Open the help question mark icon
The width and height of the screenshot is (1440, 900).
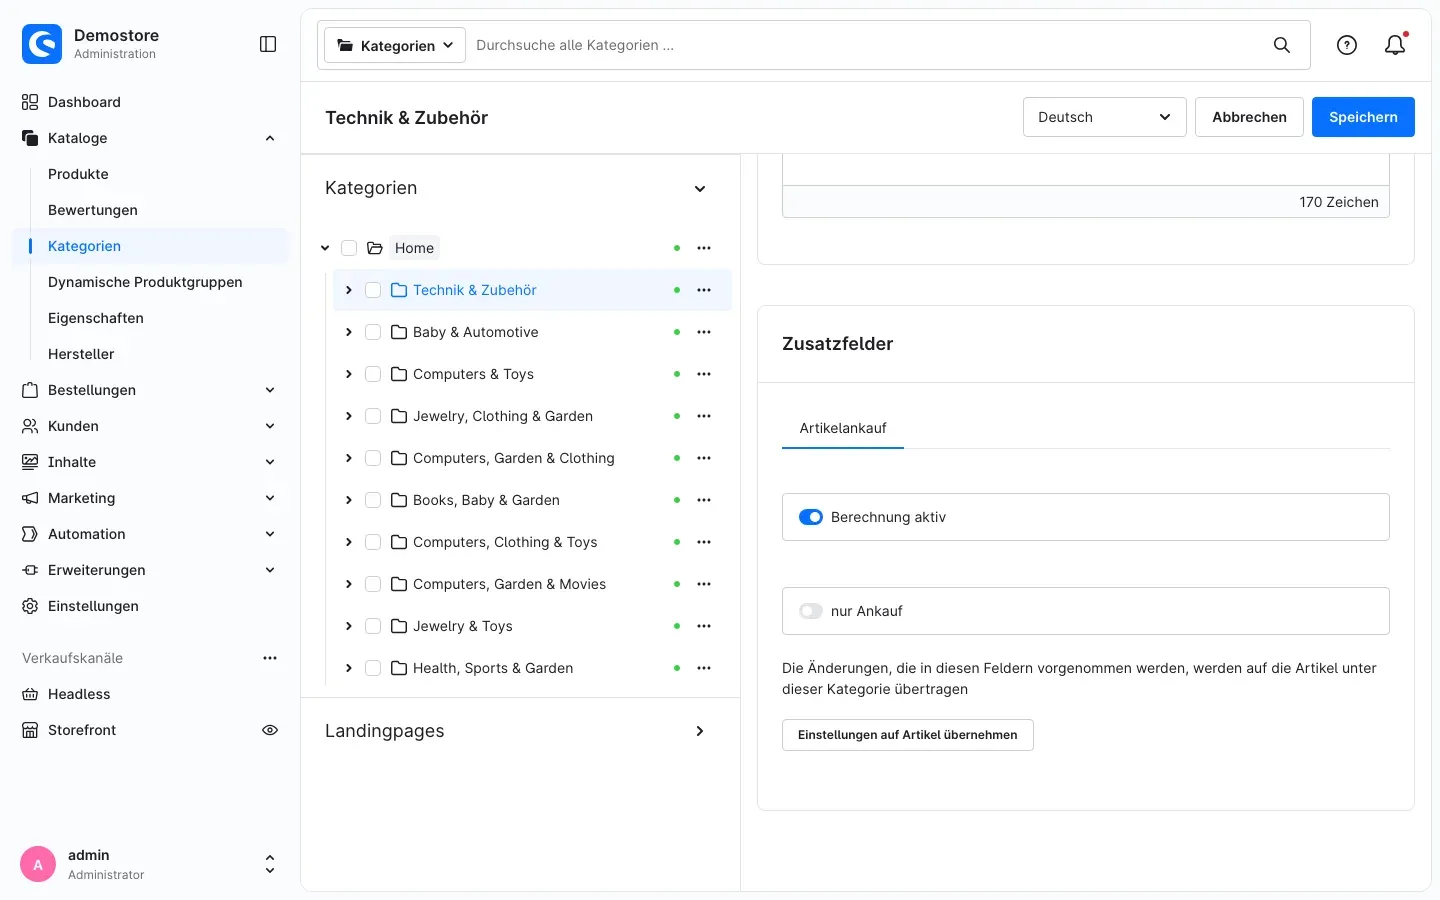coord(1347,45)
